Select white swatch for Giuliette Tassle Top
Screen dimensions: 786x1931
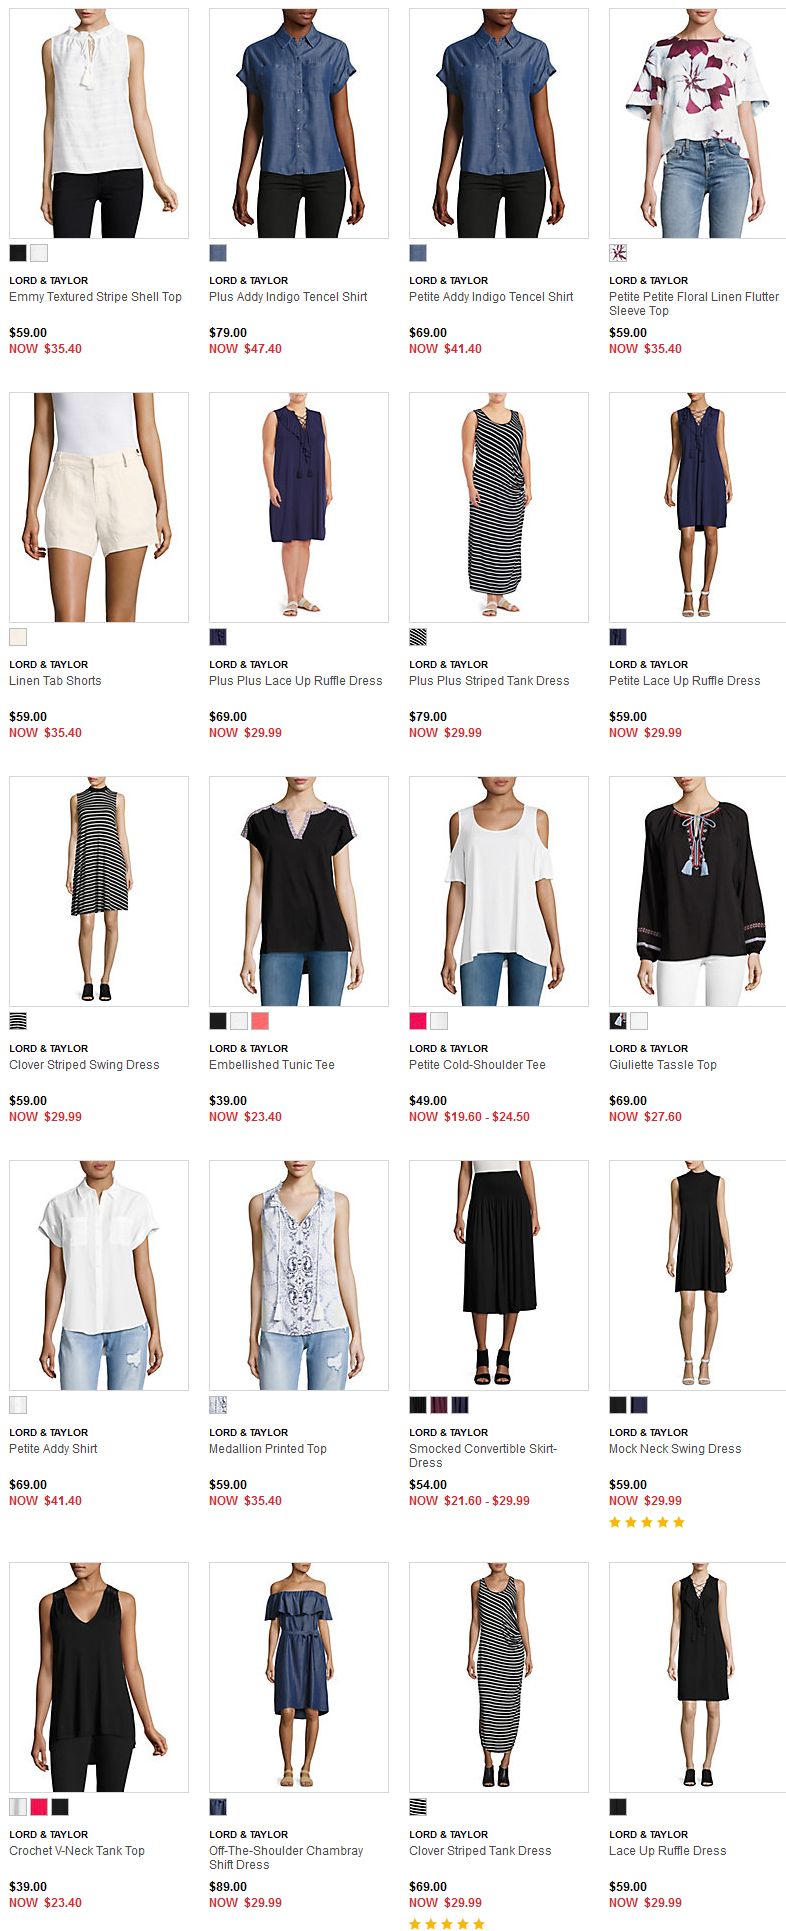pos(639,1021)
